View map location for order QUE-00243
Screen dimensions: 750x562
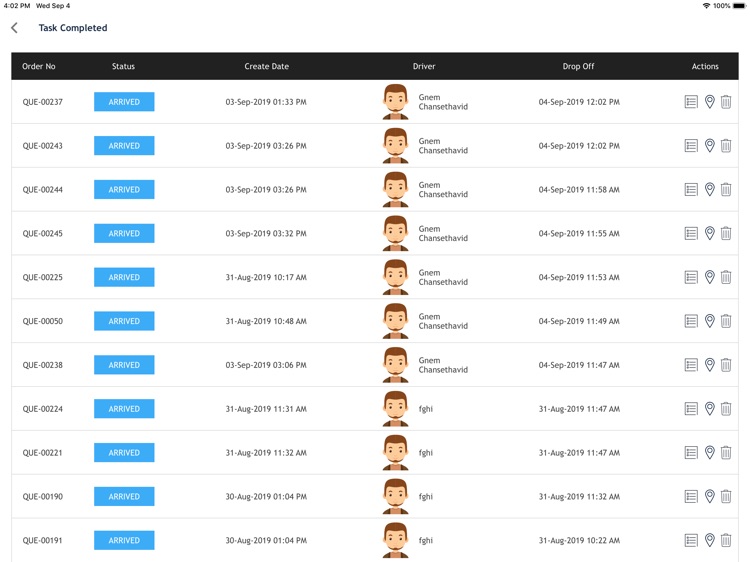pos(709,145)
